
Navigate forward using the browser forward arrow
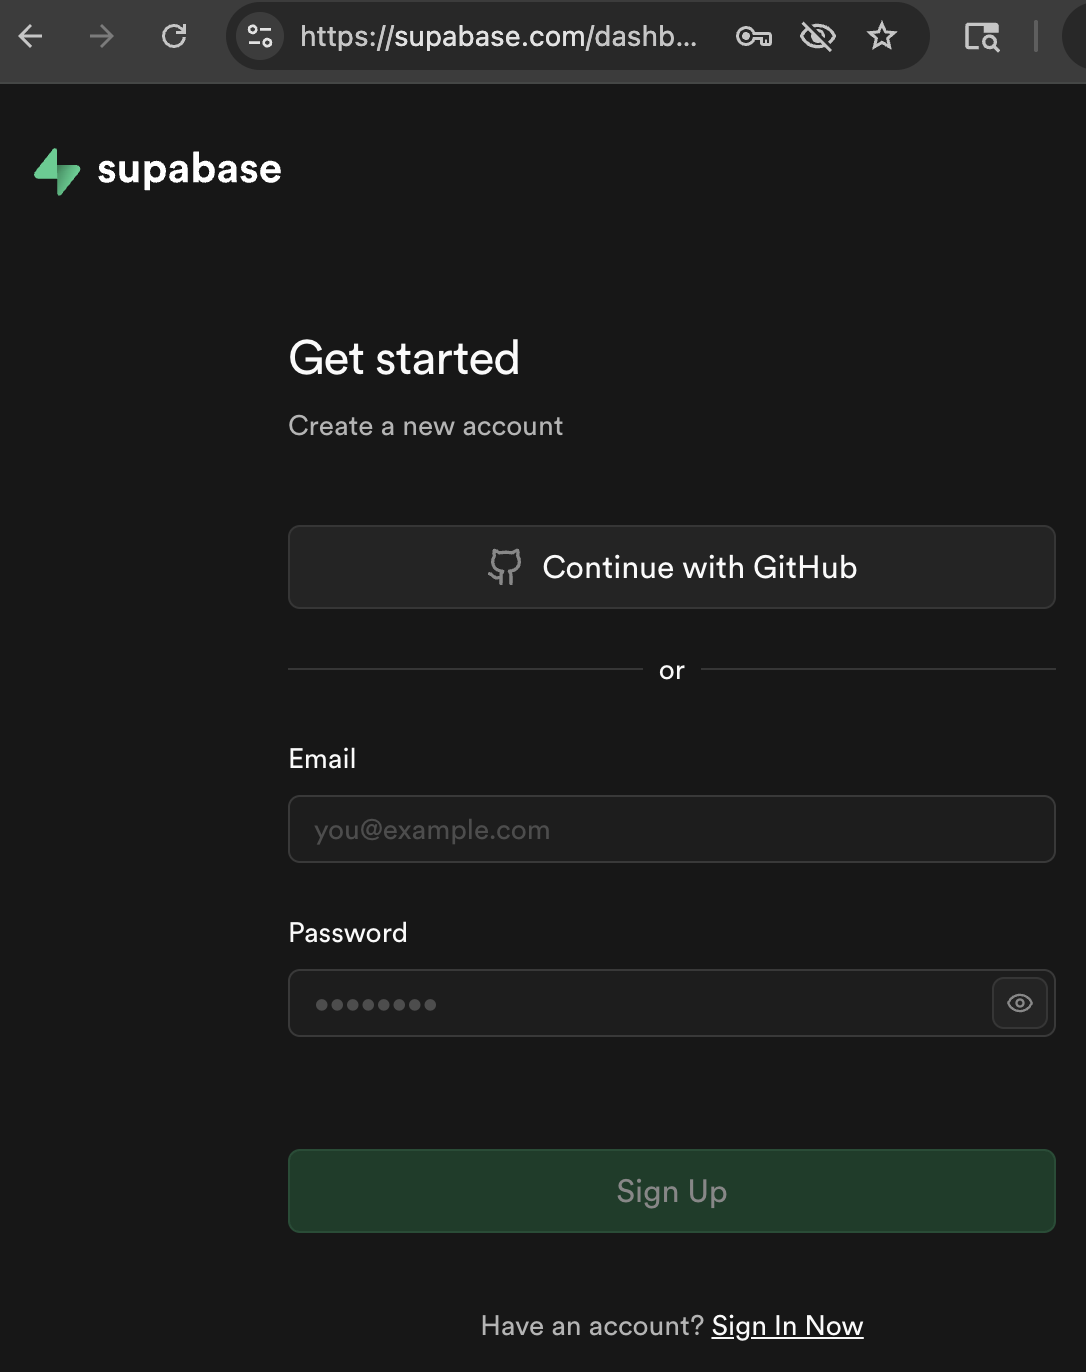[101, 36]
